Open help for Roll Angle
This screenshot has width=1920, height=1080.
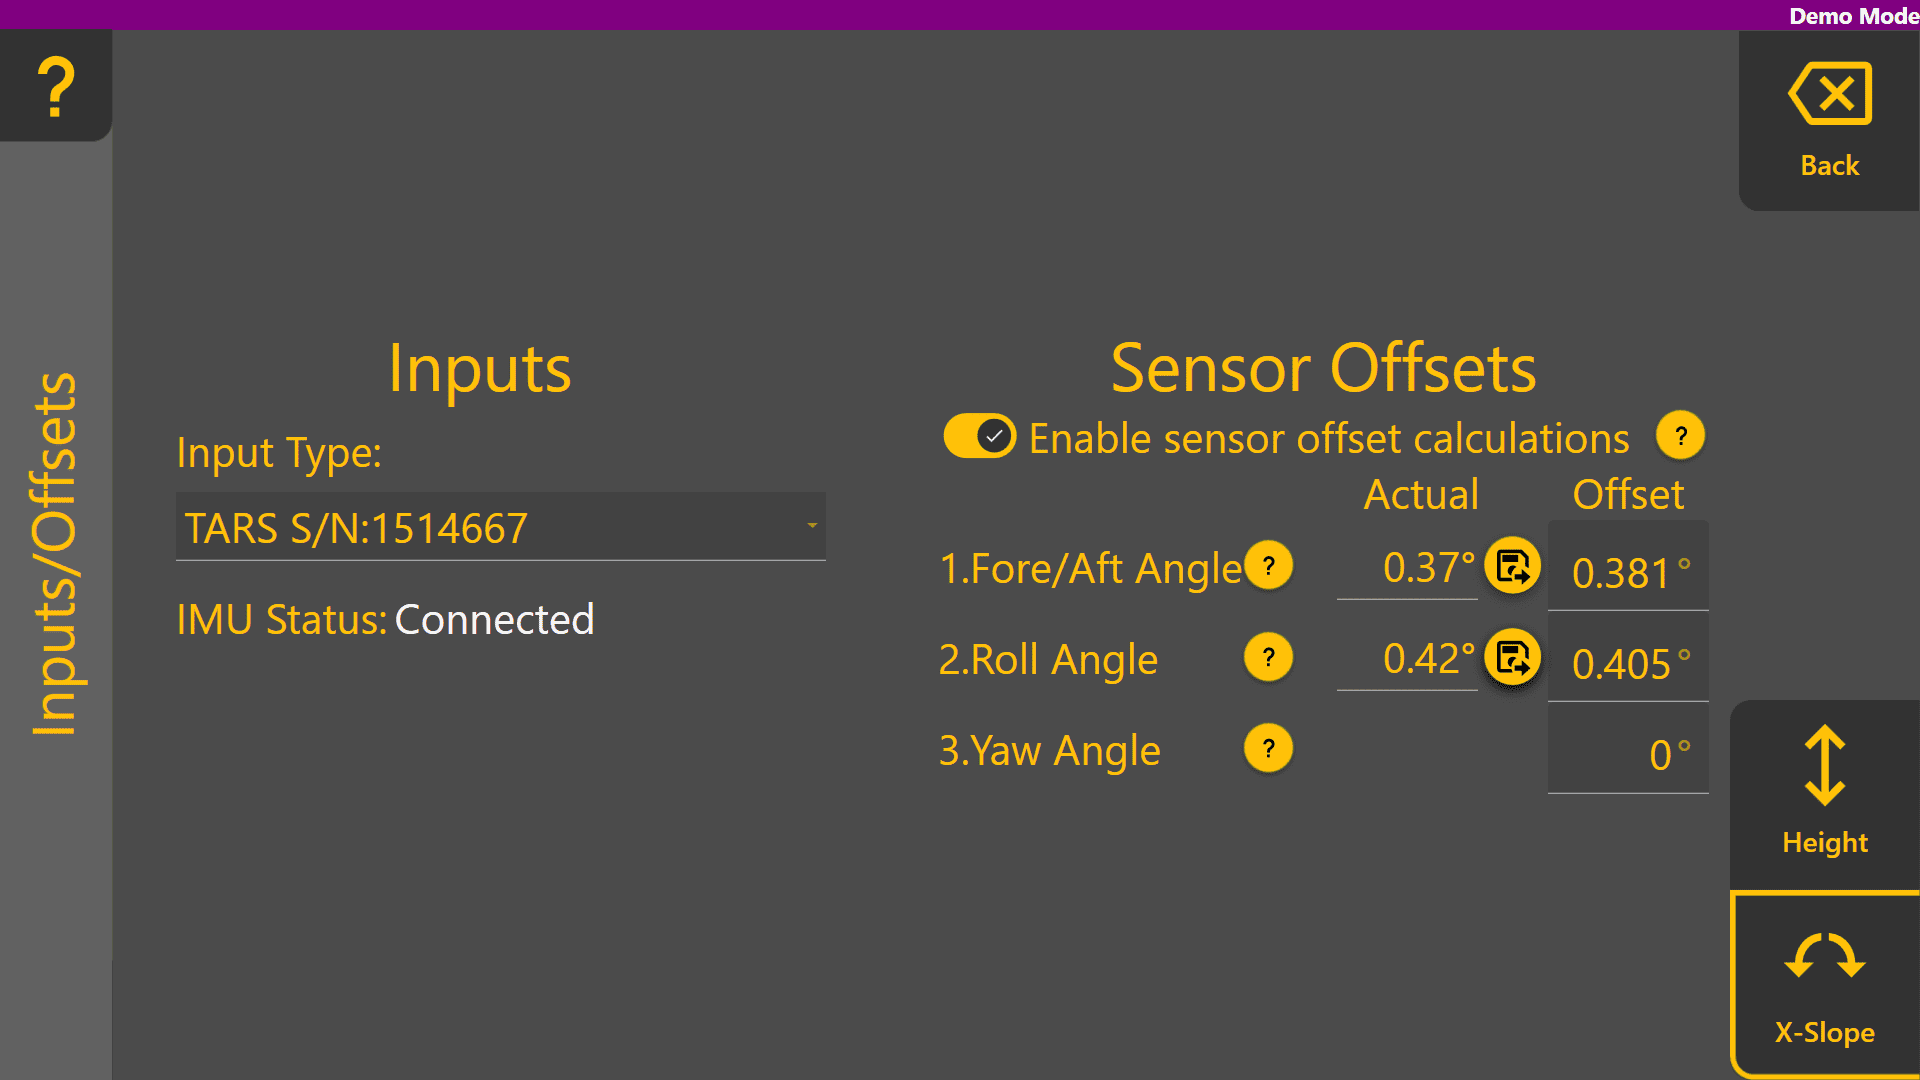tap(1268, 657)
